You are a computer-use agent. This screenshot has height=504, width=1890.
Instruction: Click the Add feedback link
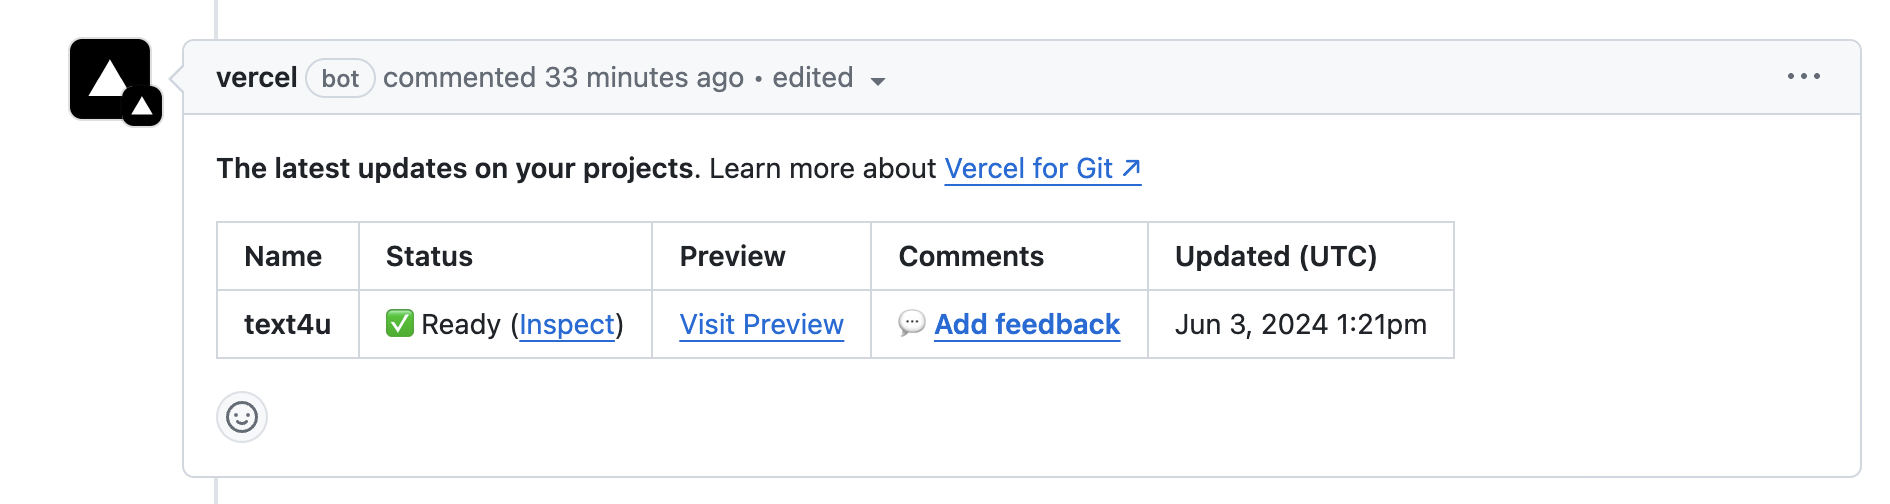pos(1027,325)
